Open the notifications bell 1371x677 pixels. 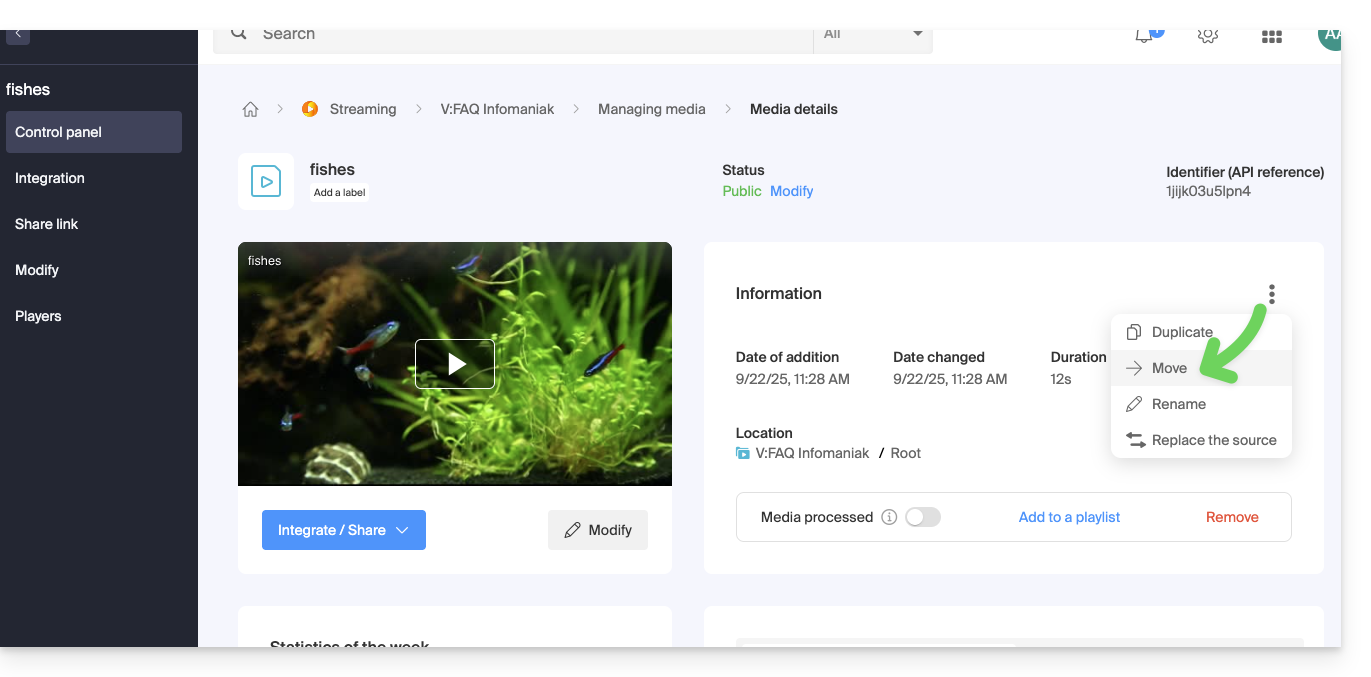pos(1144,36)
